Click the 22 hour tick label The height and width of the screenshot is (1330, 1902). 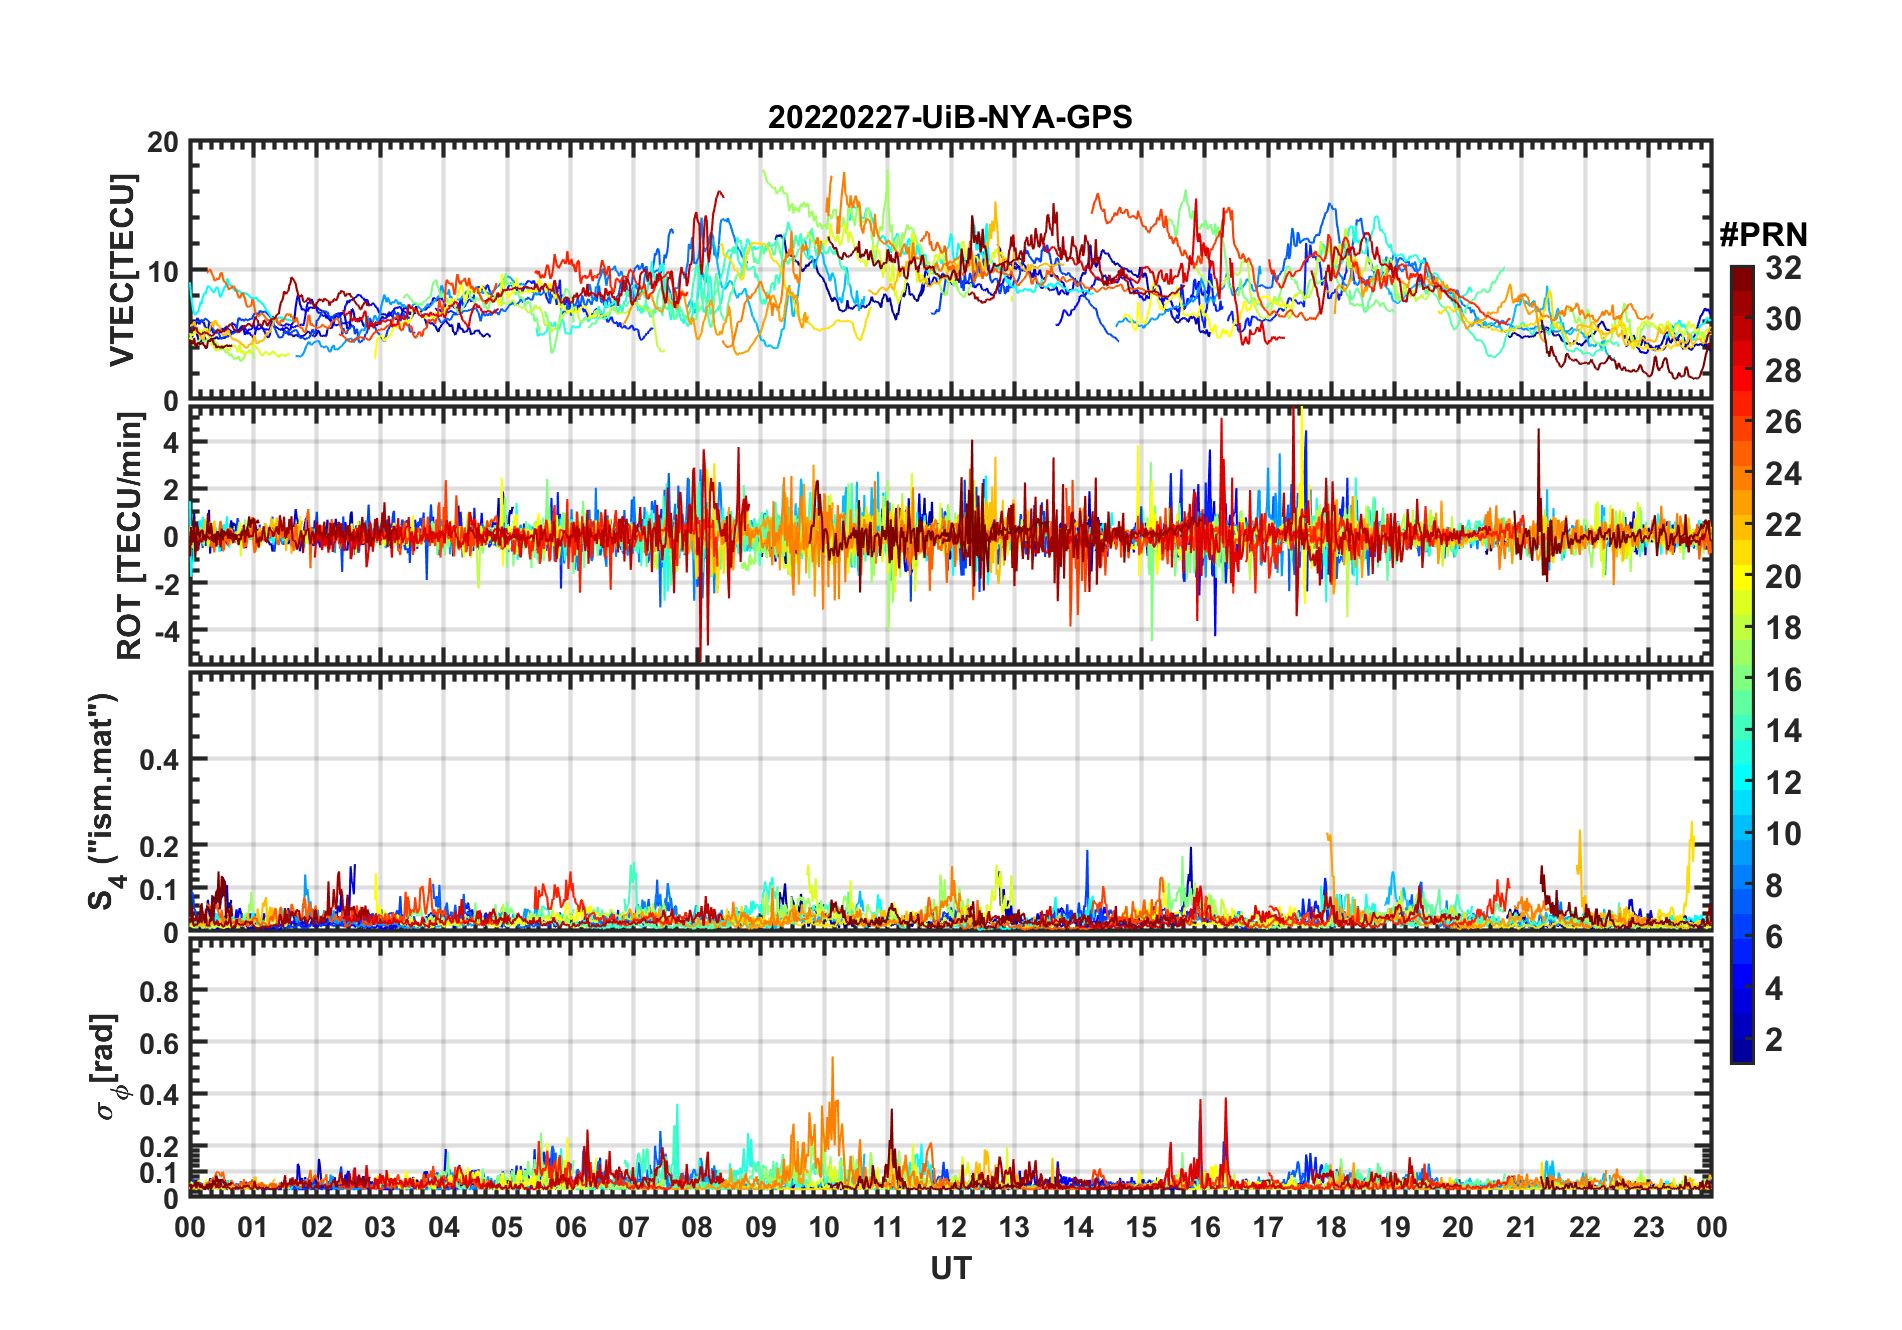point(1585,1227)
